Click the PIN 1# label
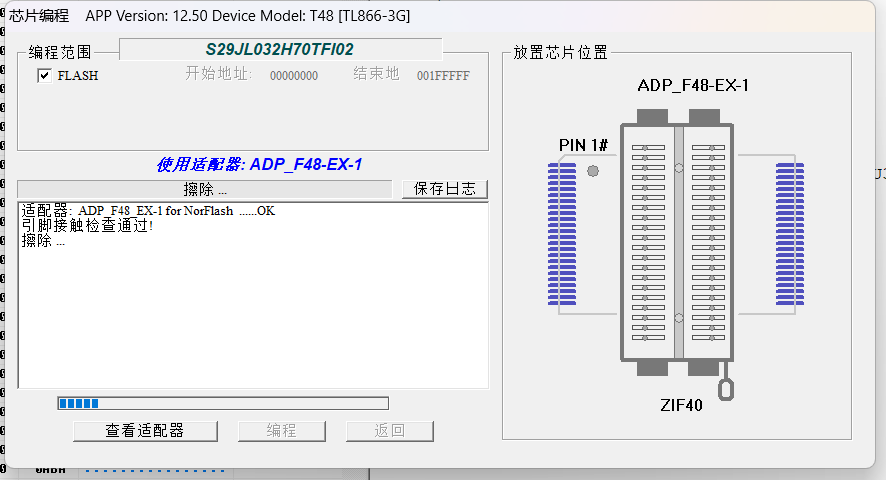The image size is (886, 480). [583, 146]
